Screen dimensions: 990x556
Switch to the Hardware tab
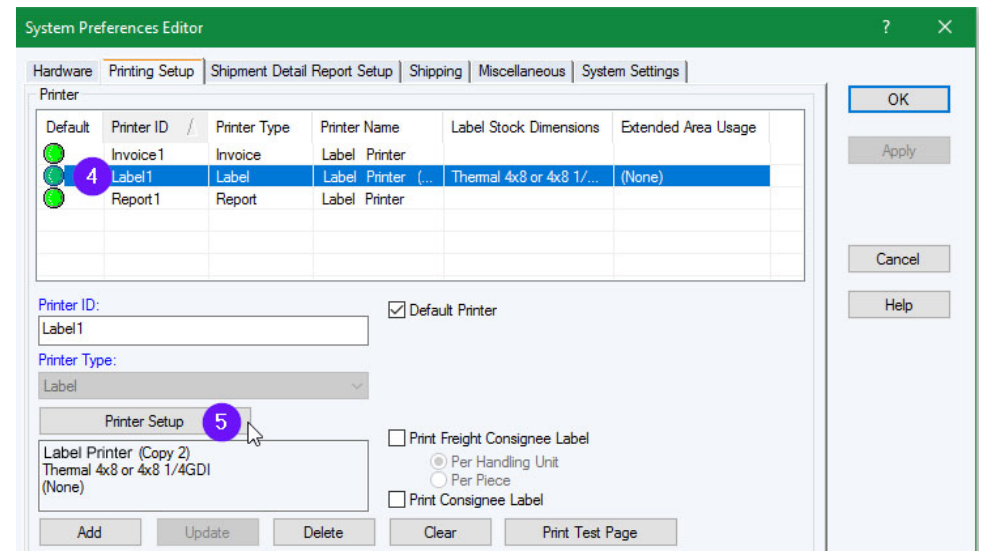tap(62, 71)
